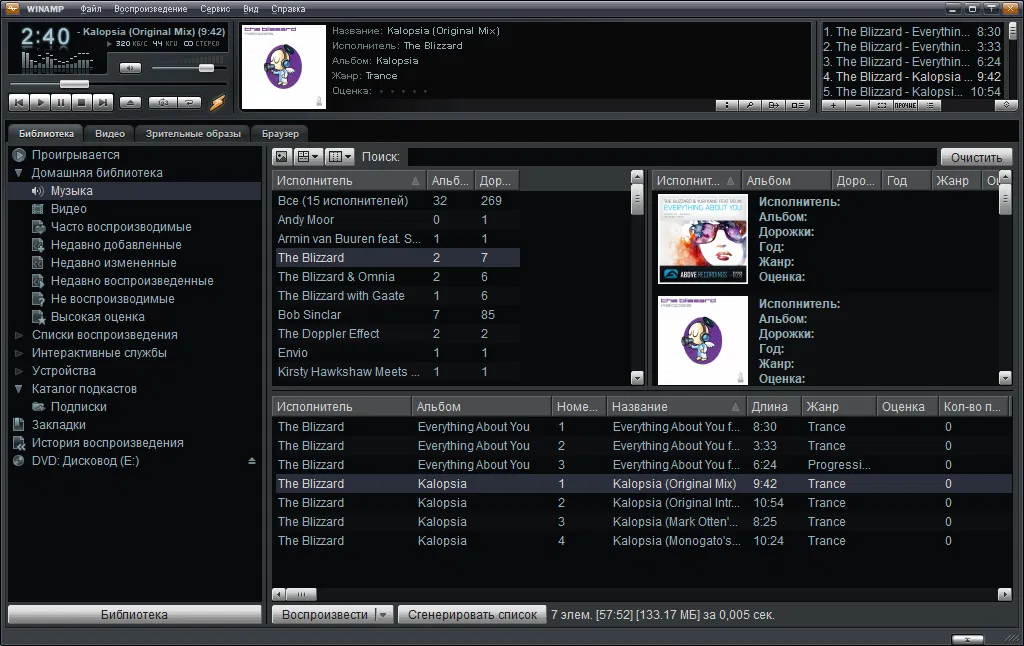Open the Воспроизвести dropdown arrow
This screenshot has width=1024, height=646.
pos(384,615)
